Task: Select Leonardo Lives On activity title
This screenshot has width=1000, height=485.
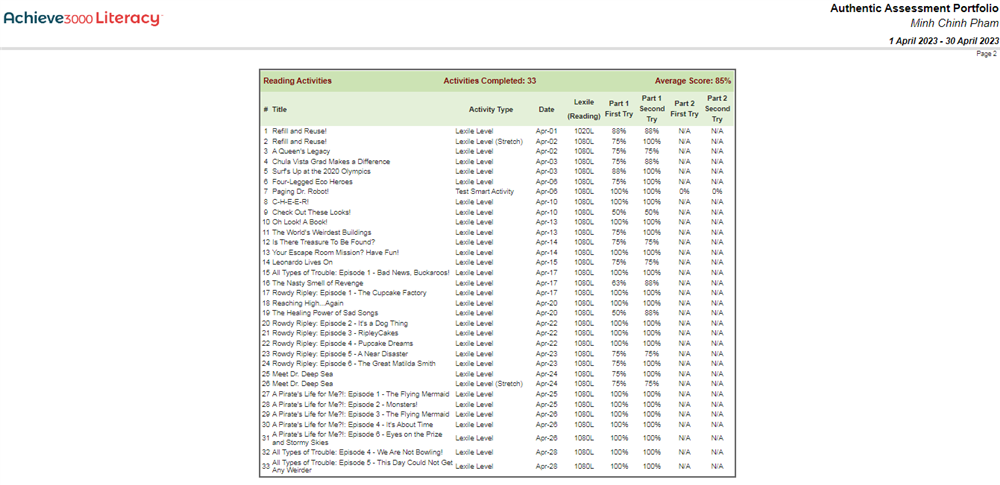Action: click(302, 262)
